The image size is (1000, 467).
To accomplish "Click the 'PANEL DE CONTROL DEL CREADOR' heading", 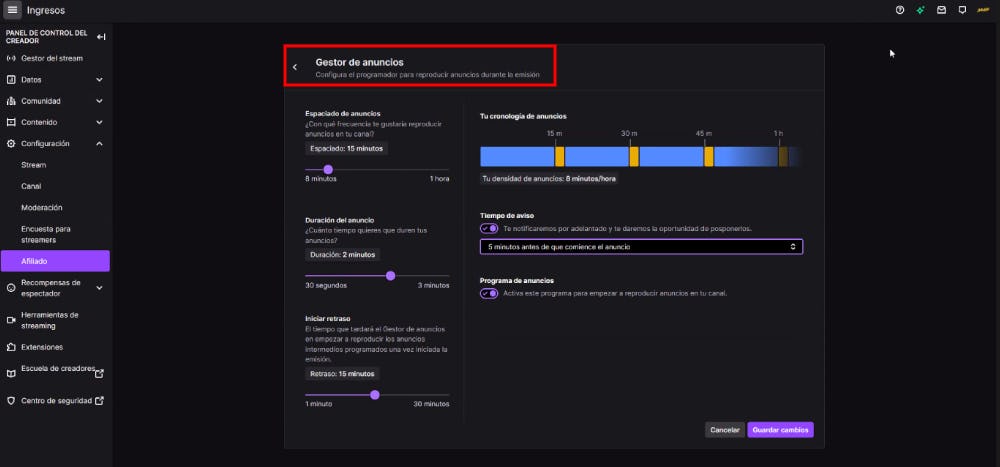I will click(47, 37).
